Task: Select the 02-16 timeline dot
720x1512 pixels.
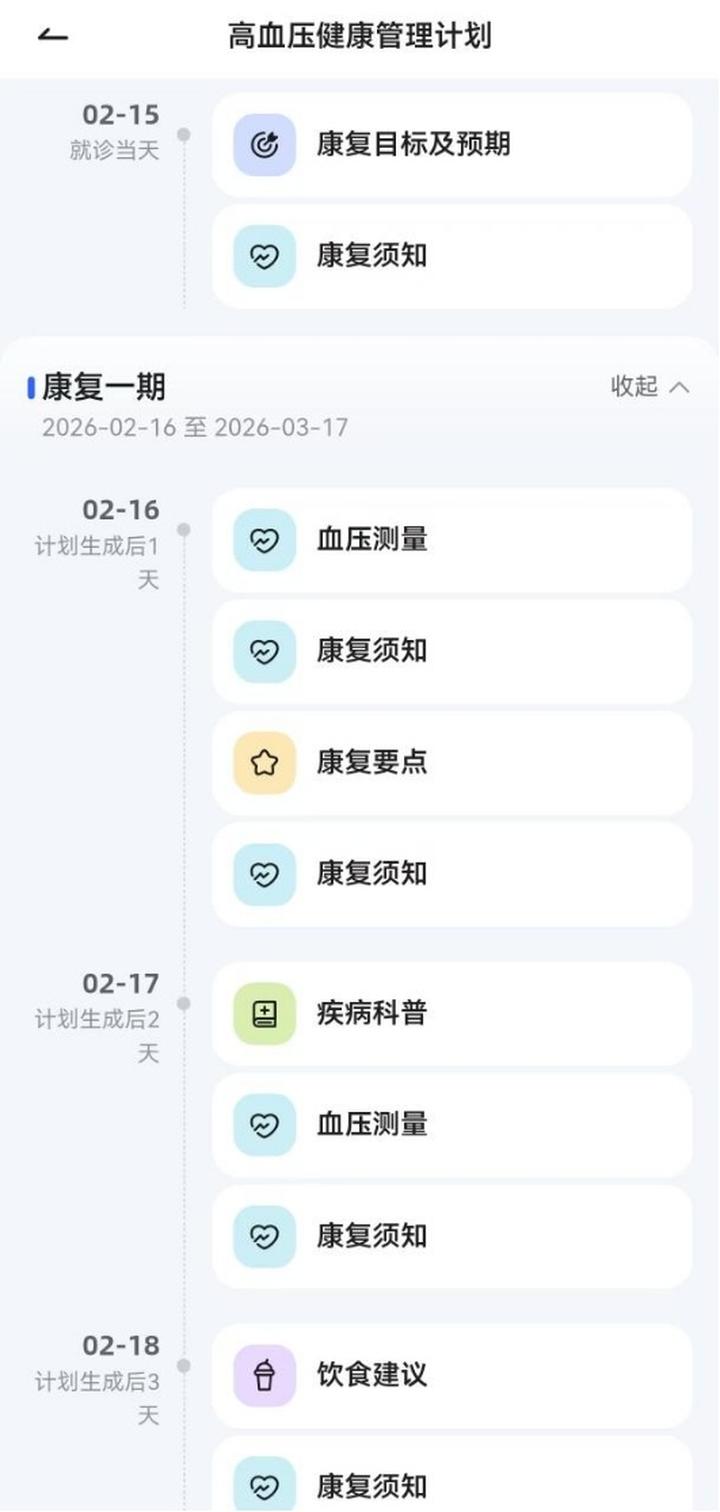Action: pos(184,529)
